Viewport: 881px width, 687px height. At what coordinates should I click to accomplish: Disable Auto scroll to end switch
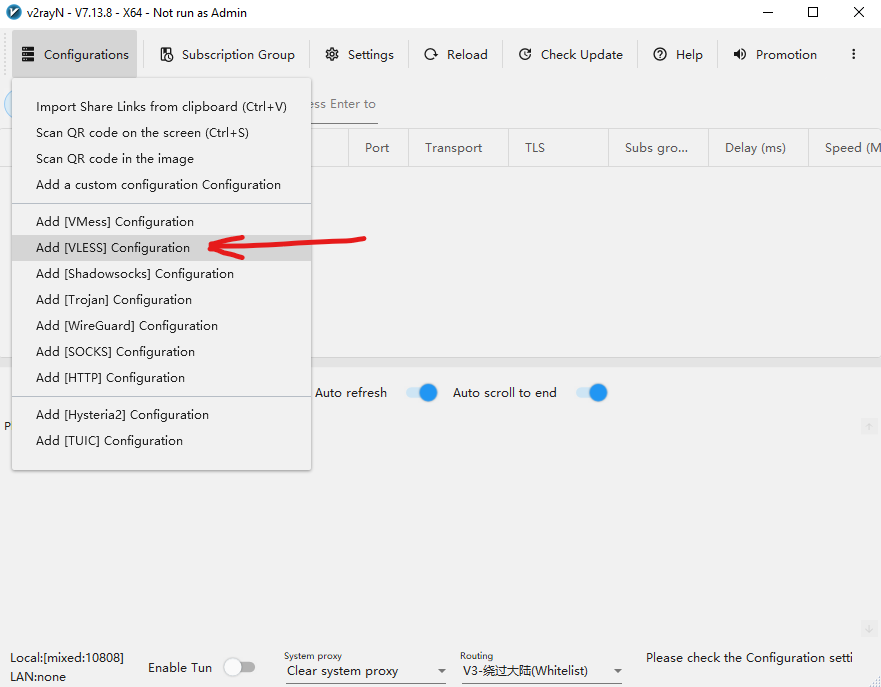coord(592,393)
